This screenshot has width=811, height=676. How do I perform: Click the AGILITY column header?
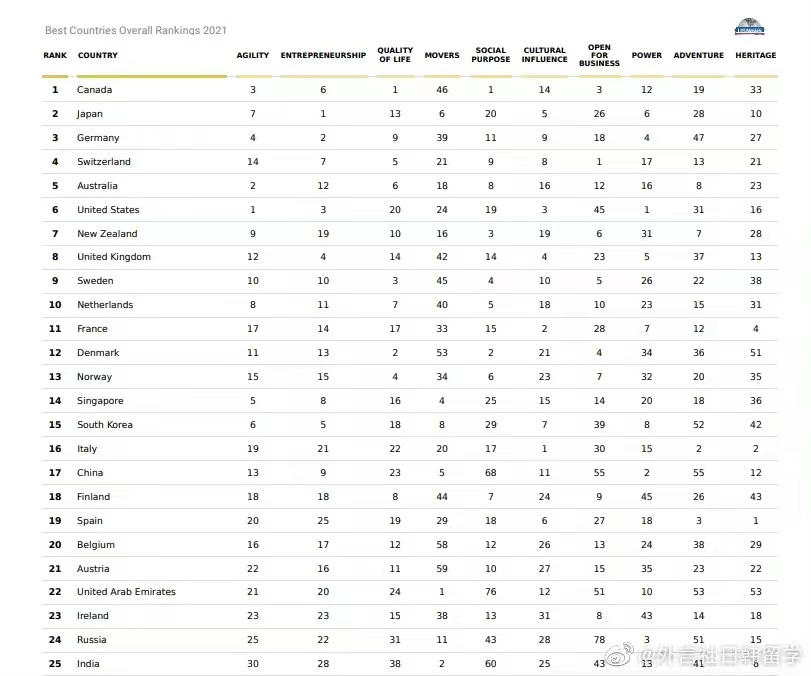[x=253, y=55]
